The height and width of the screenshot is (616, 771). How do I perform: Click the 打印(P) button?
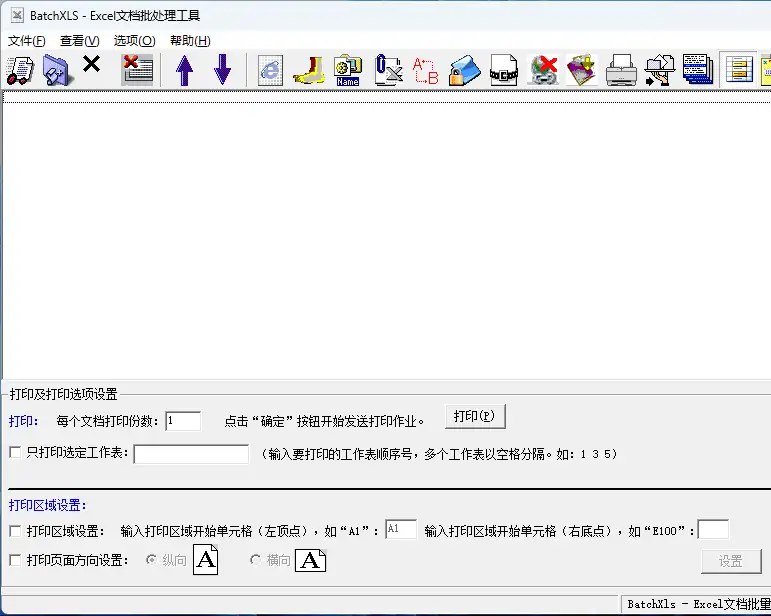[x=475, y=416]
